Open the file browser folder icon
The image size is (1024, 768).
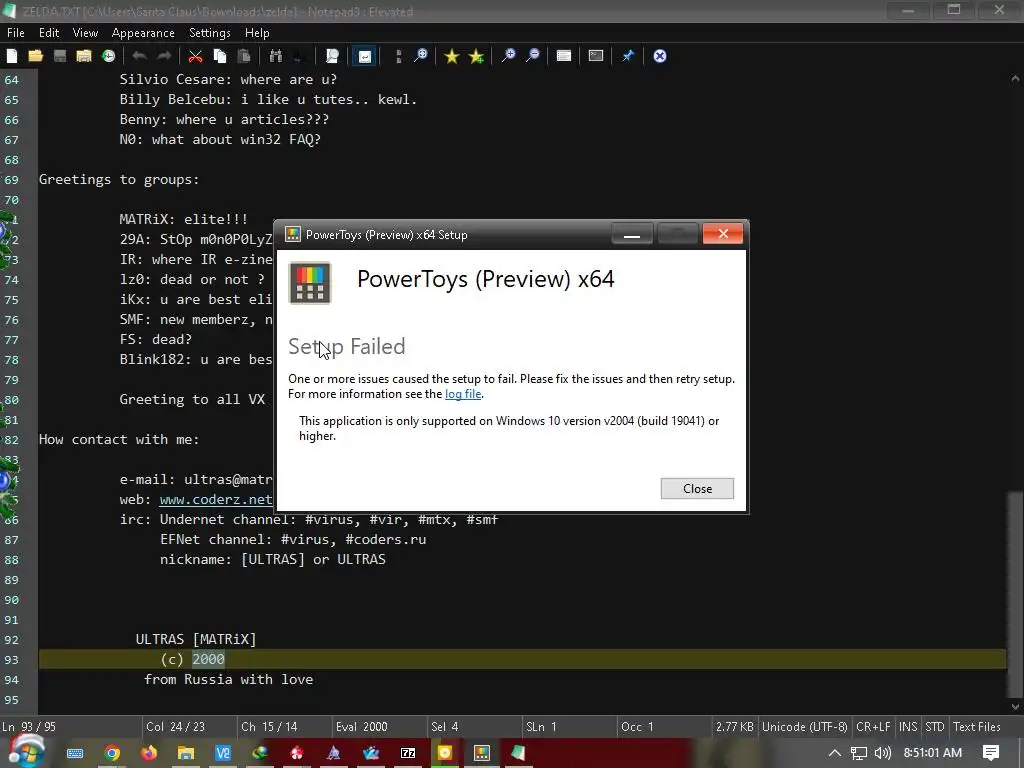click(x=84, y=56)
